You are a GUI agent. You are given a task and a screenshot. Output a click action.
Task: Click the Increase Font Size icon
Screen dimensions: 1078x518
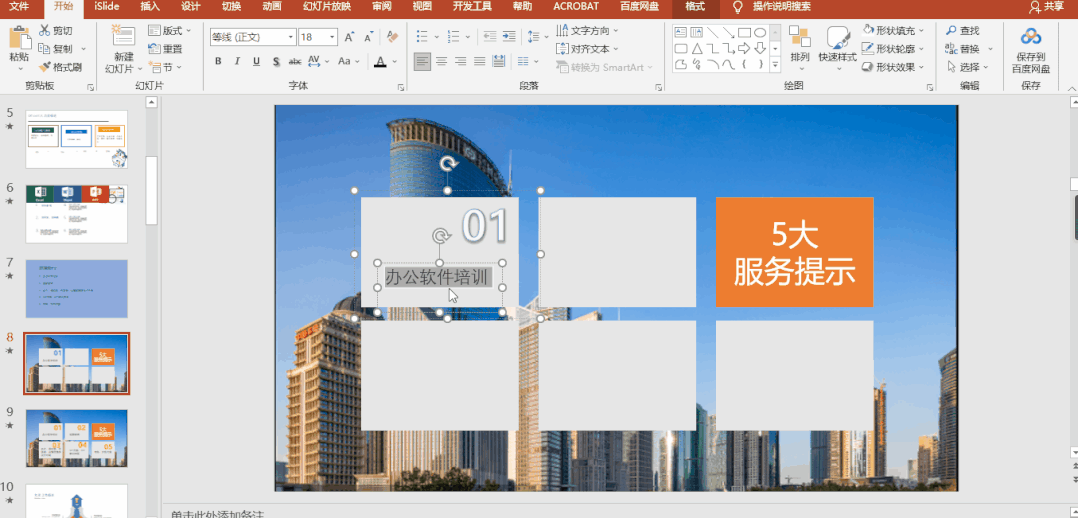pos(349,37)
